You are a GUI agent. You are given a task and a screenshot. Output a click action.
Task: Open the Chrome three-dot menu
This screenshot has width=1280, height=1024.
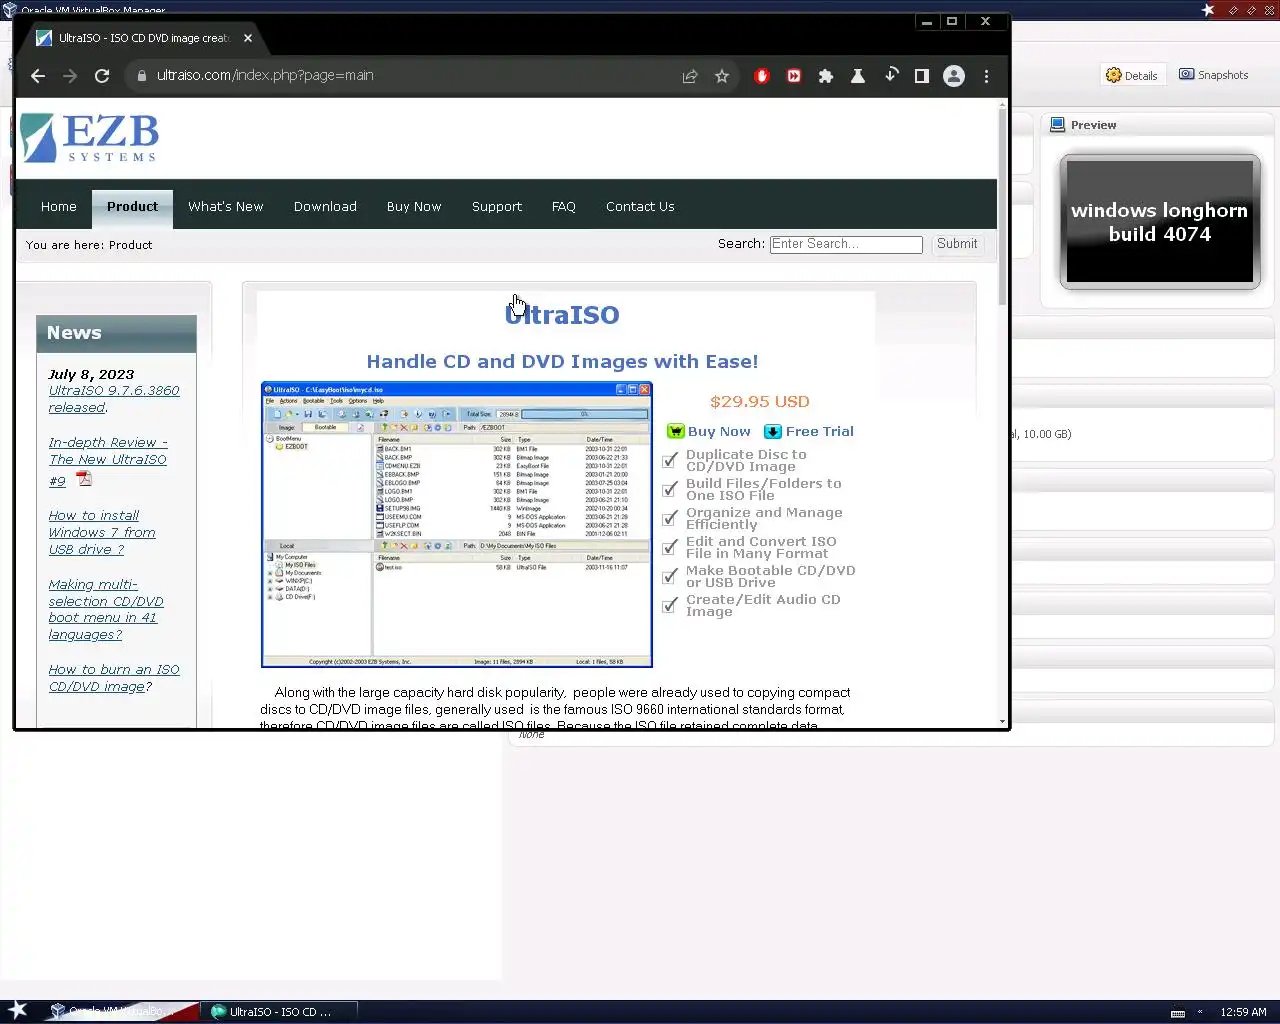tap(986, 76)
